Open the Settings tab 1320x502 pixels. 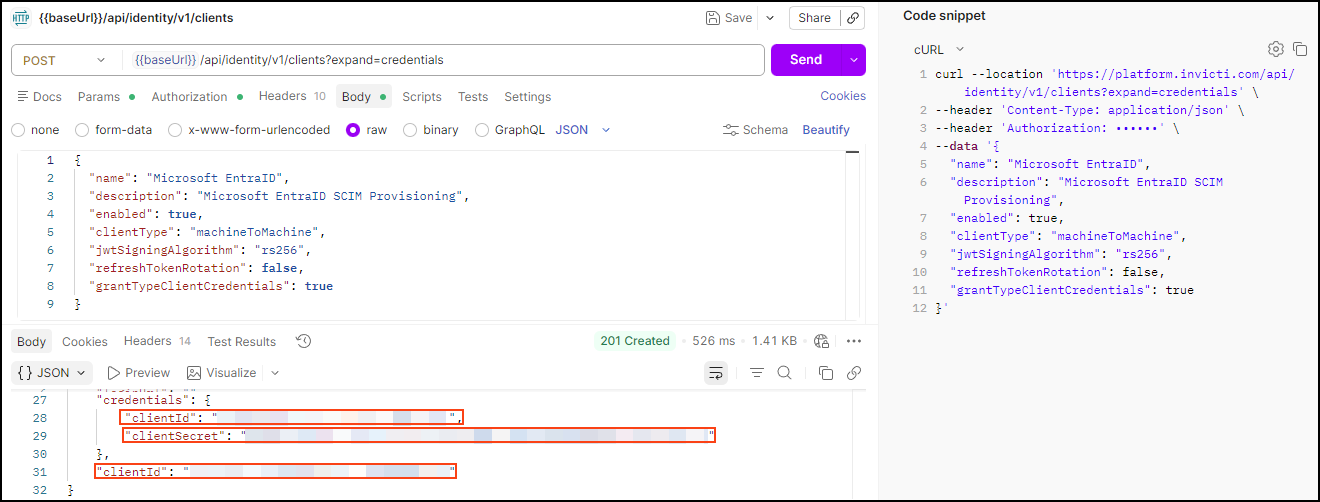527,97
